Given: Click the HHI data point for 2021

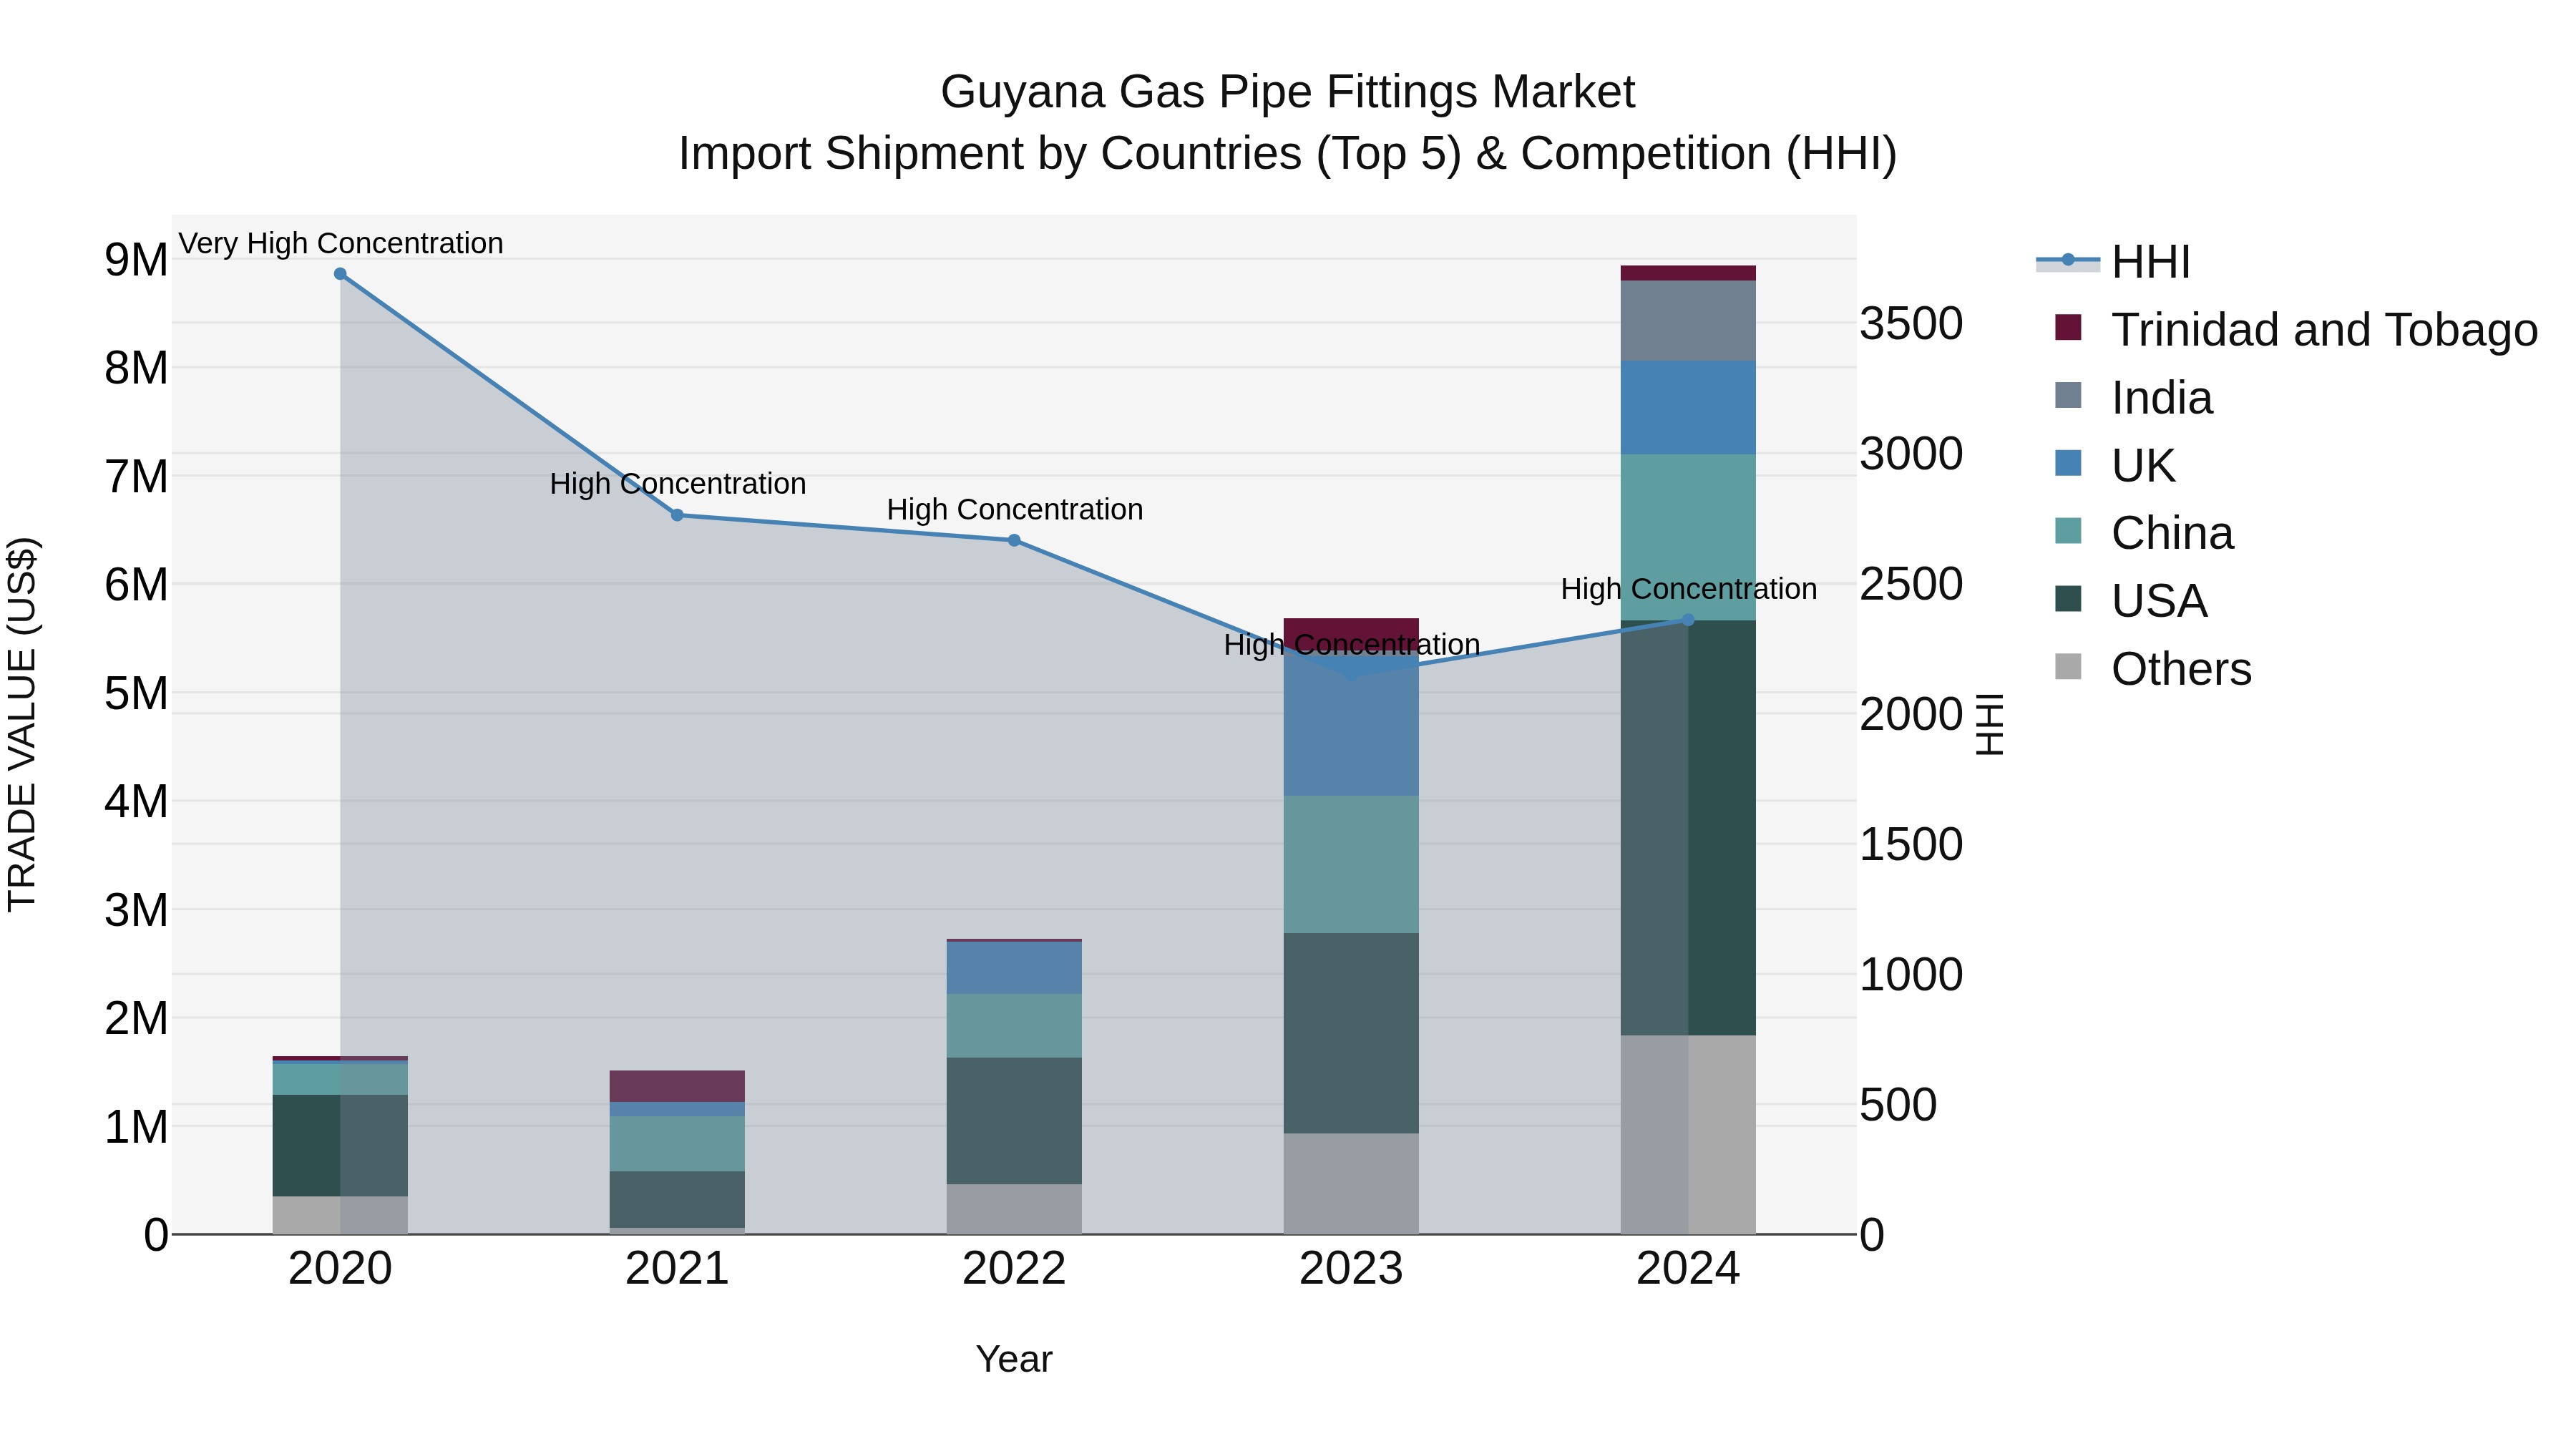Looking at the screenshot, I should [x=677, y=515].
